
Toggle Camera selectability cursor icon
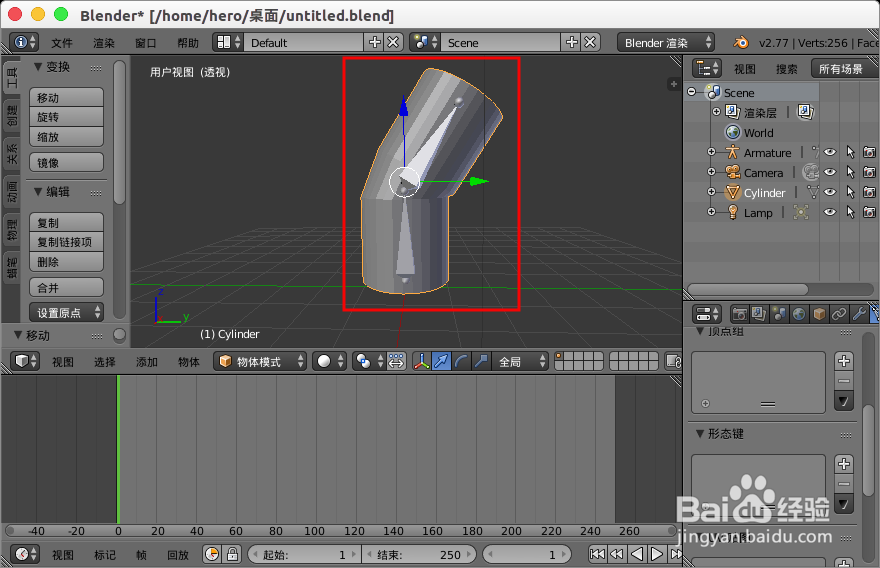850,172
